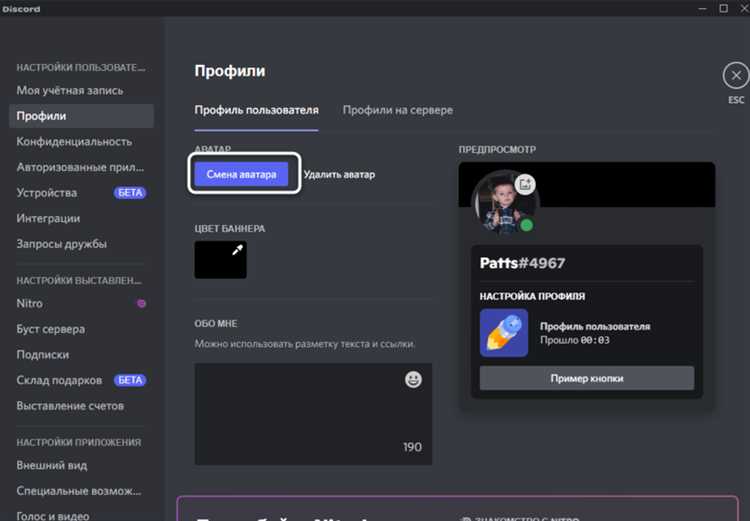Image resolution: width=750 pixels, height=521 pixels.
Task: Click the Пример кнопки button
Action: tap(587, 378)
